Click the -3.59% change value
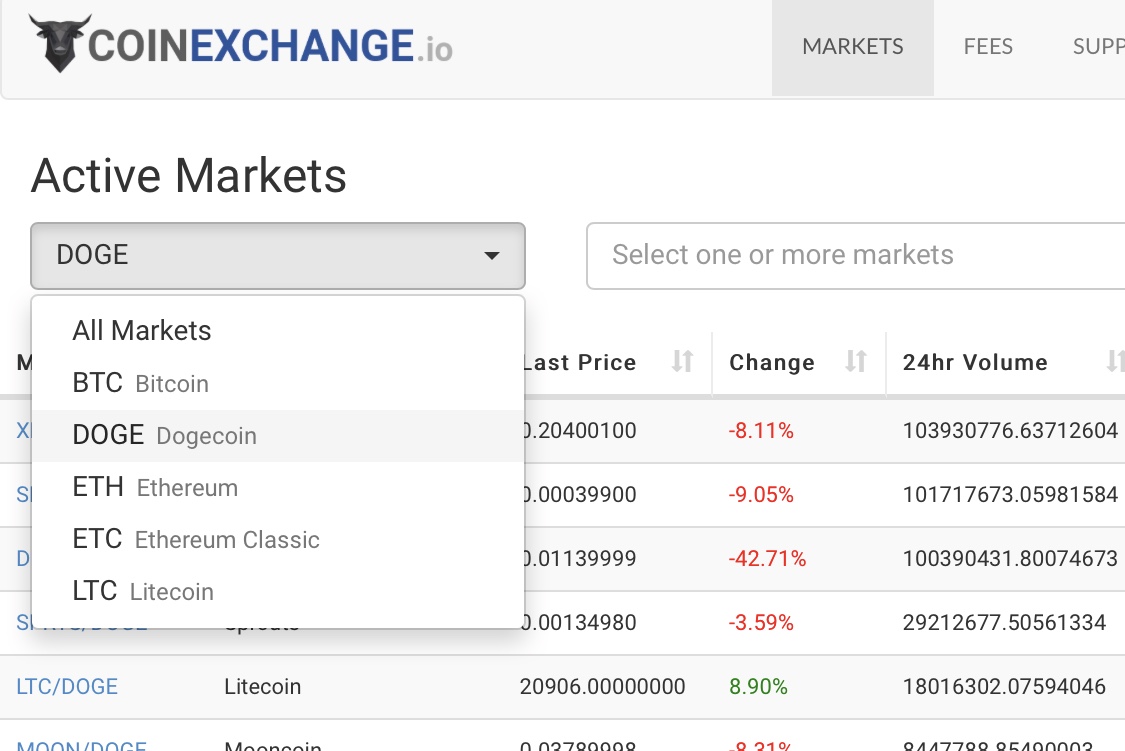Screen dimensions: 1125x751 pos(761,622)
